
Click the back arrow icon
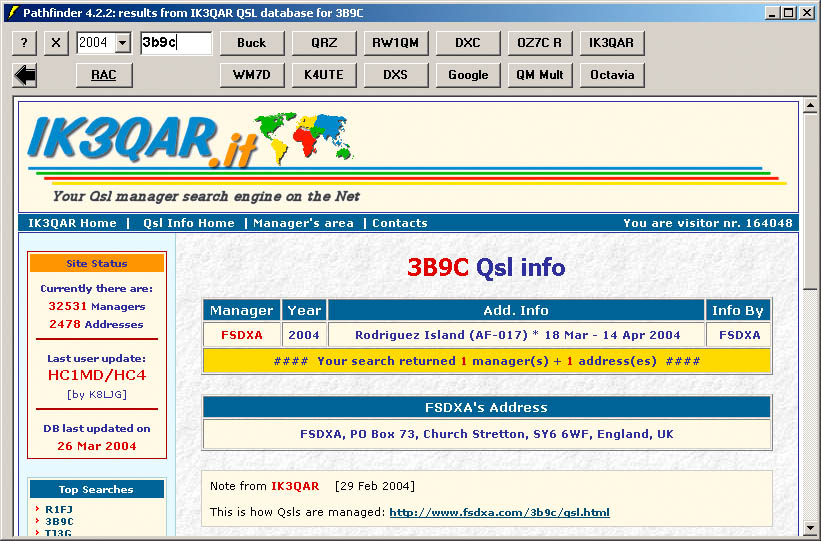coord(25,75)
